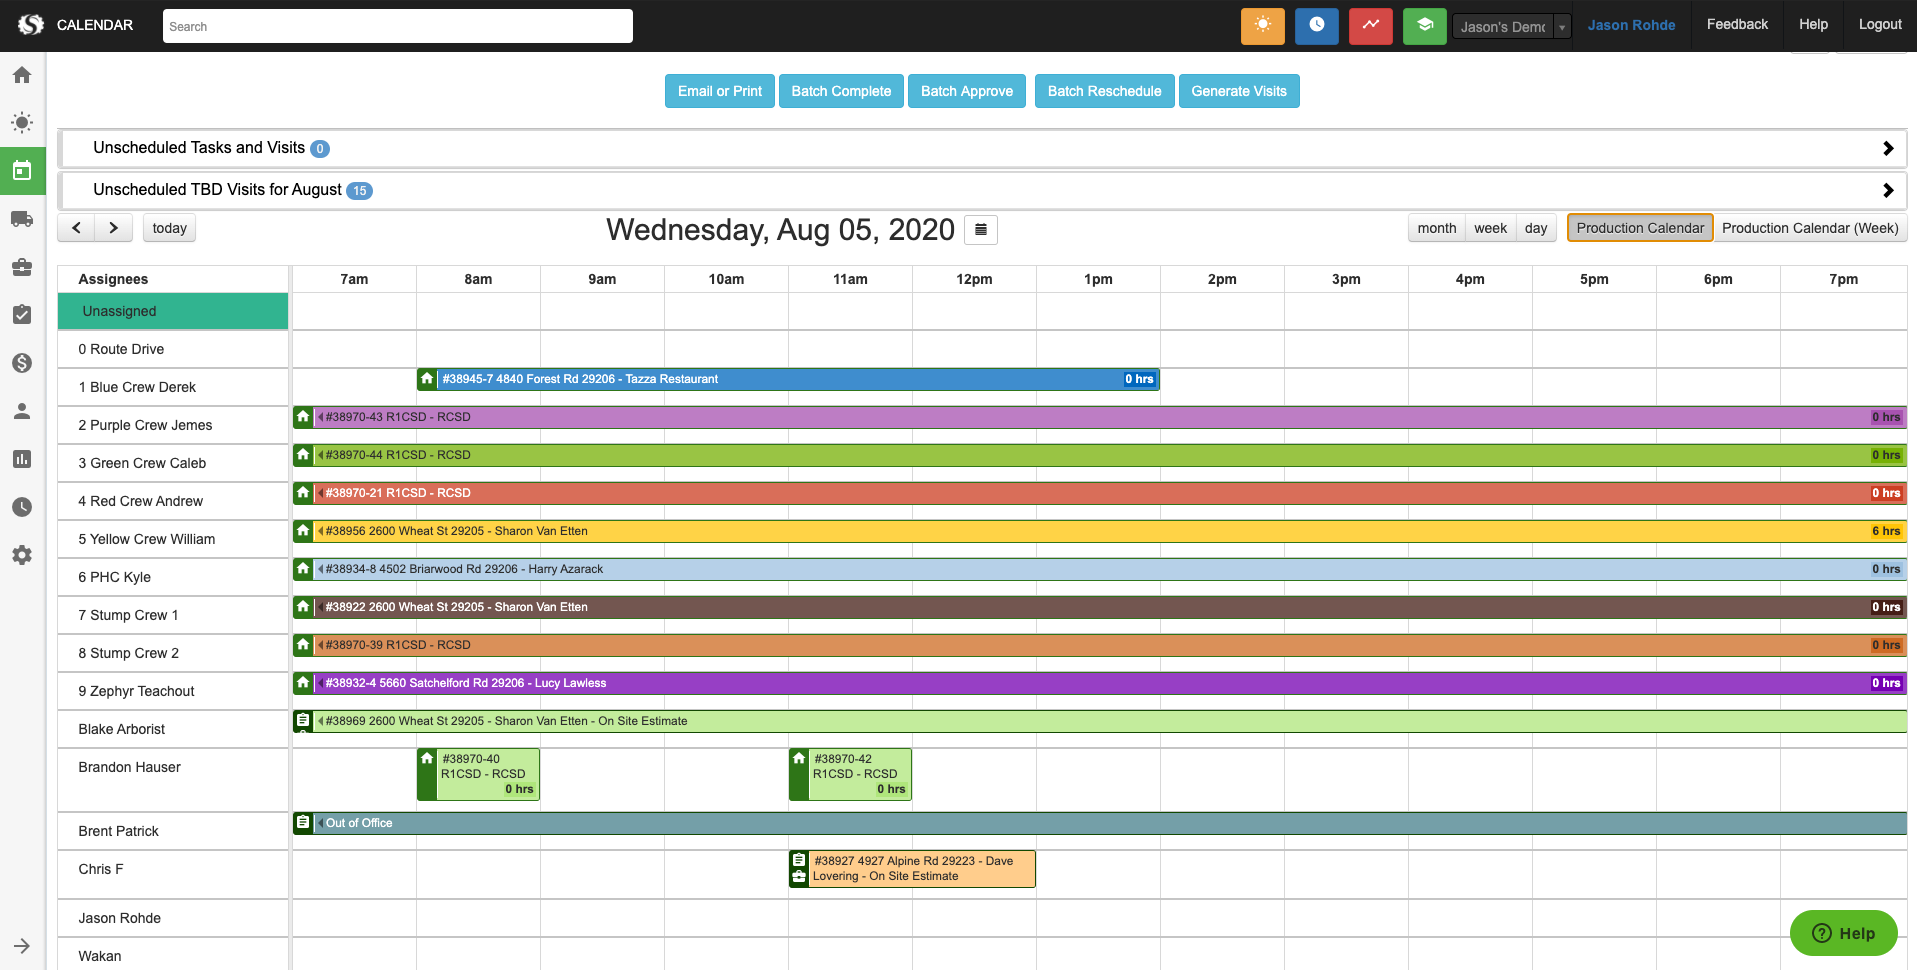Open the green graduation cap icon in header
Screen dimensions: 1917x970
1424,25
